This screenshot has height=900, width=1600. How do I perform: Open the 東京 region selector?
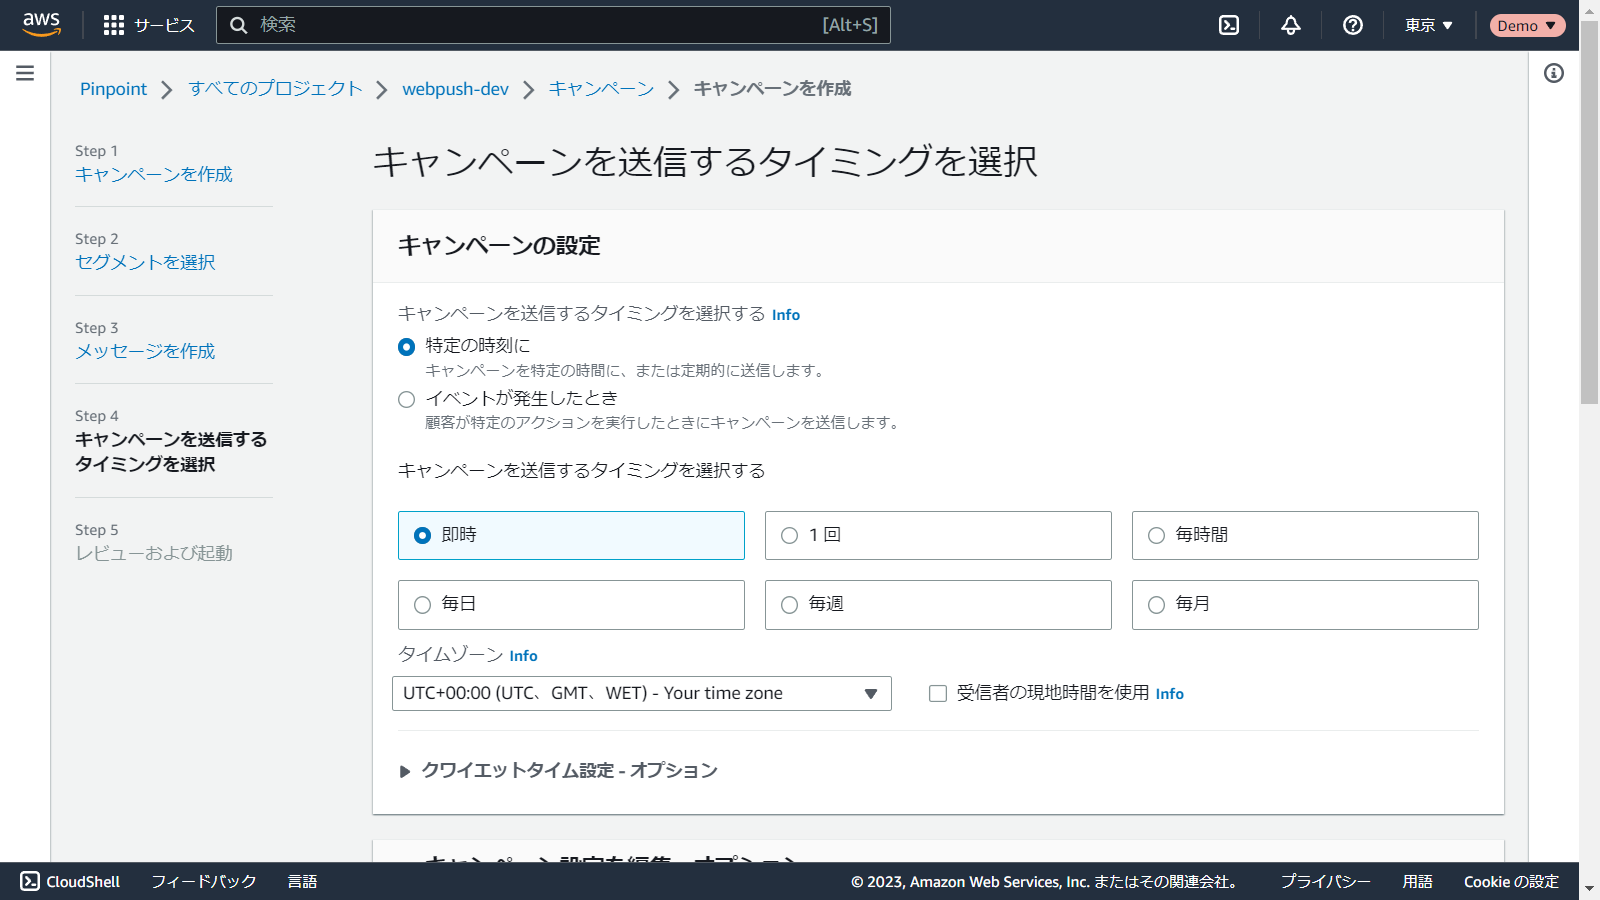1428,25
